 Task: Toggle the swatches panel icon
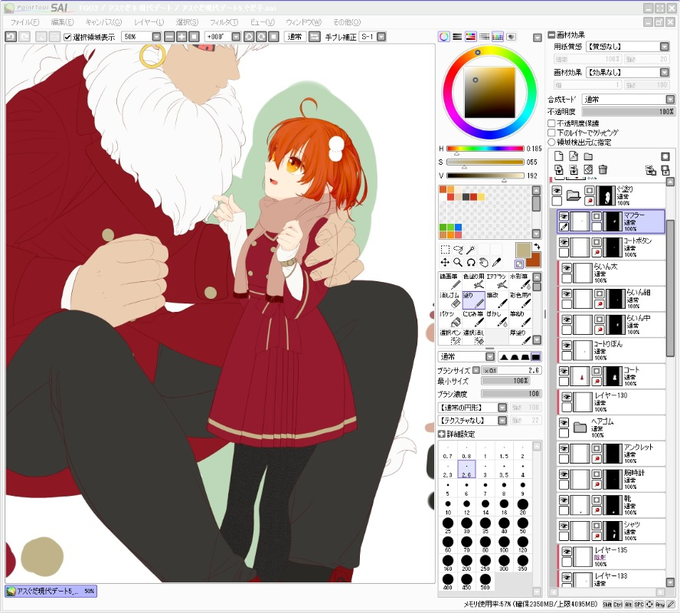[x=497, y=37]
